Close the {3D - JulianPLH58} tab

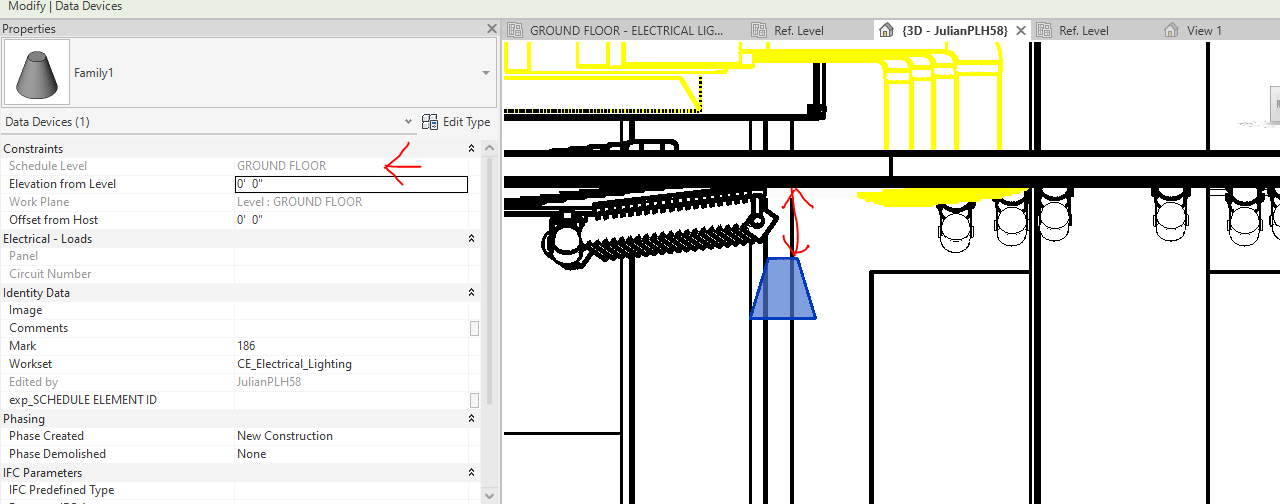[1021, 31]
